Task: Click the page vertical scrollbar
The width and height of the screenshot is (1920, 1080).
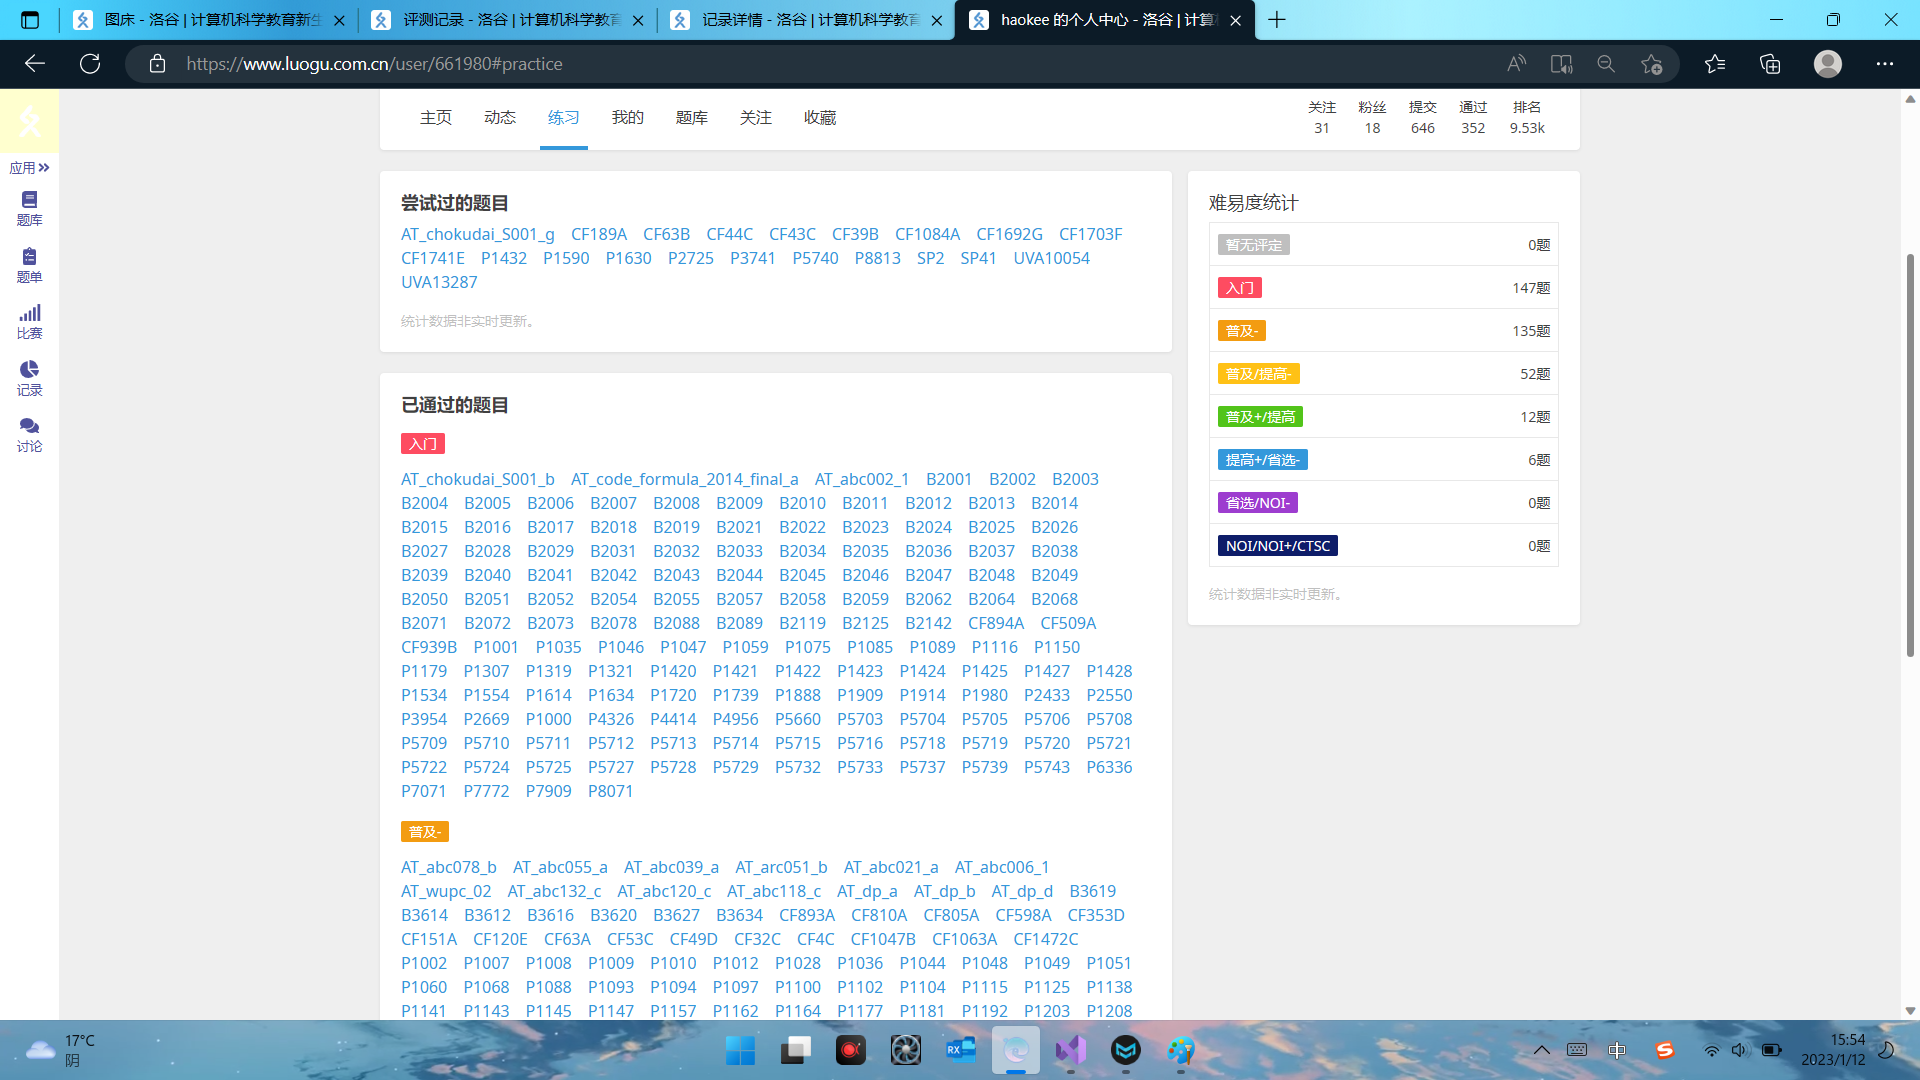Action: tap(1909, 455)
